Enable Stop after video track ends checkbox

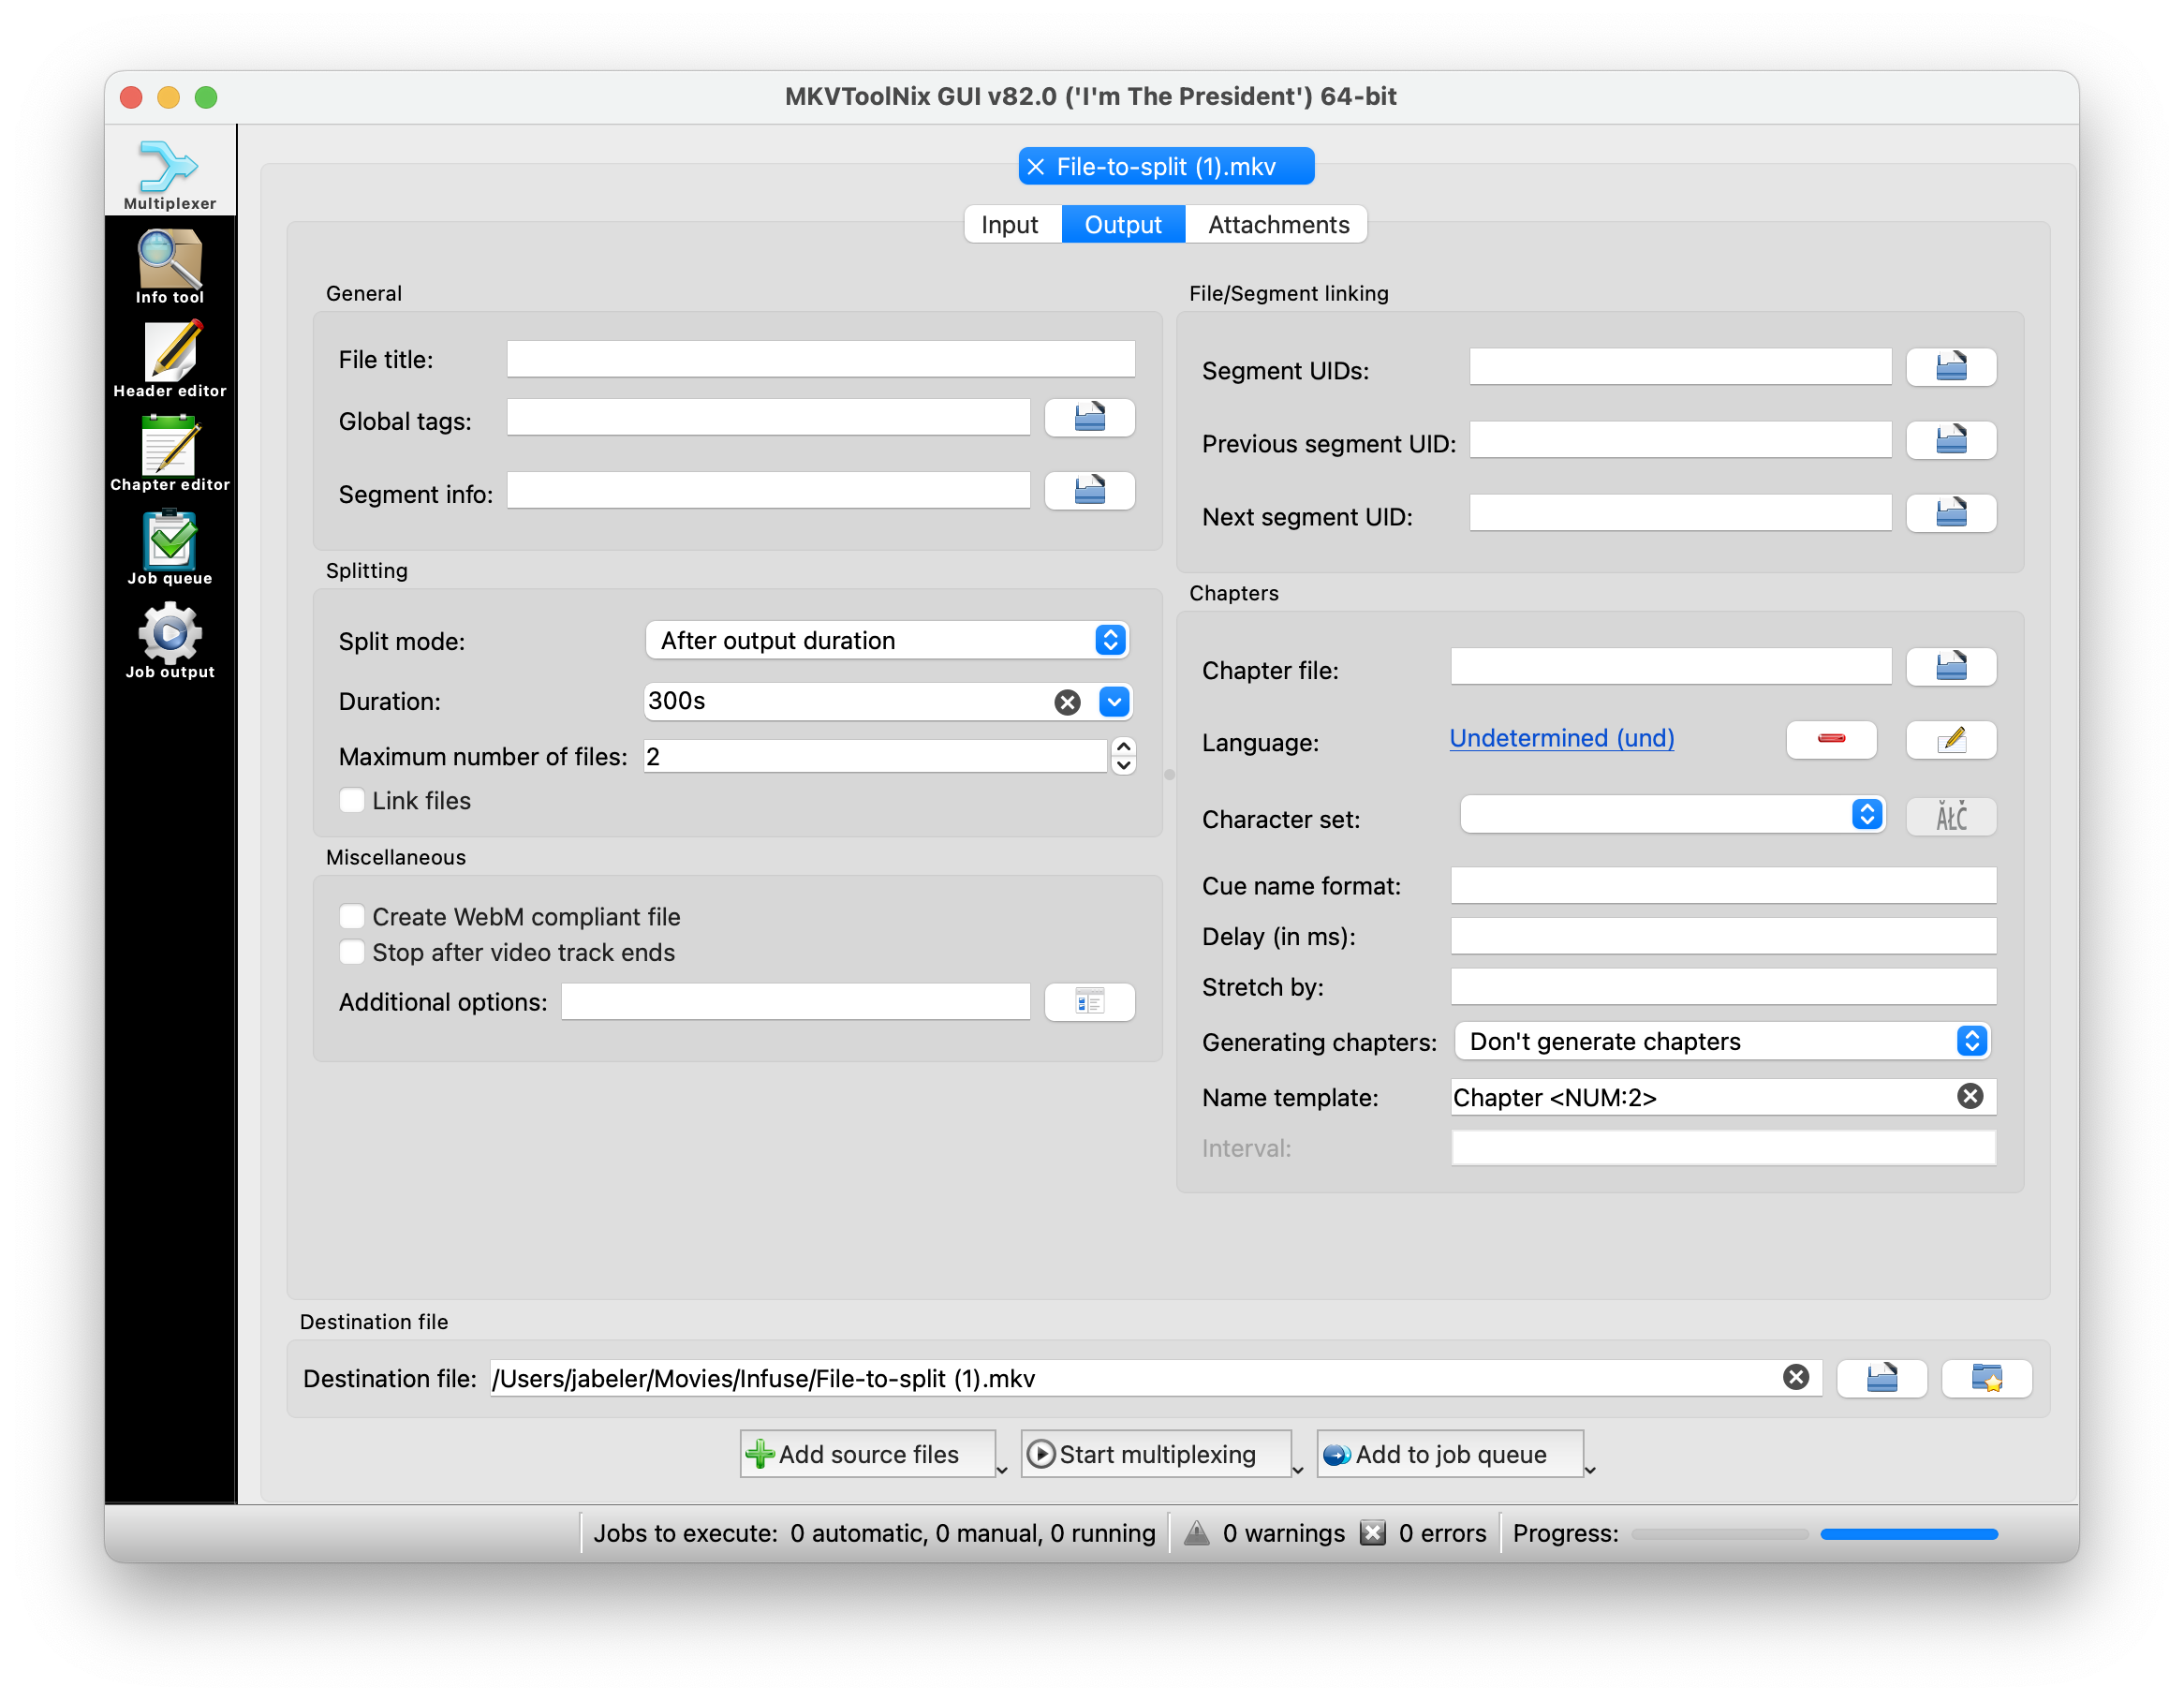coord(347,953)
